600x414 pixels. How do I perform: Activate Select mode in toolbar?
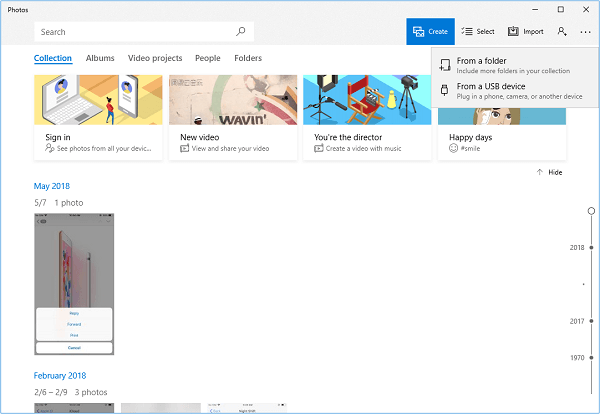point(478,32)
